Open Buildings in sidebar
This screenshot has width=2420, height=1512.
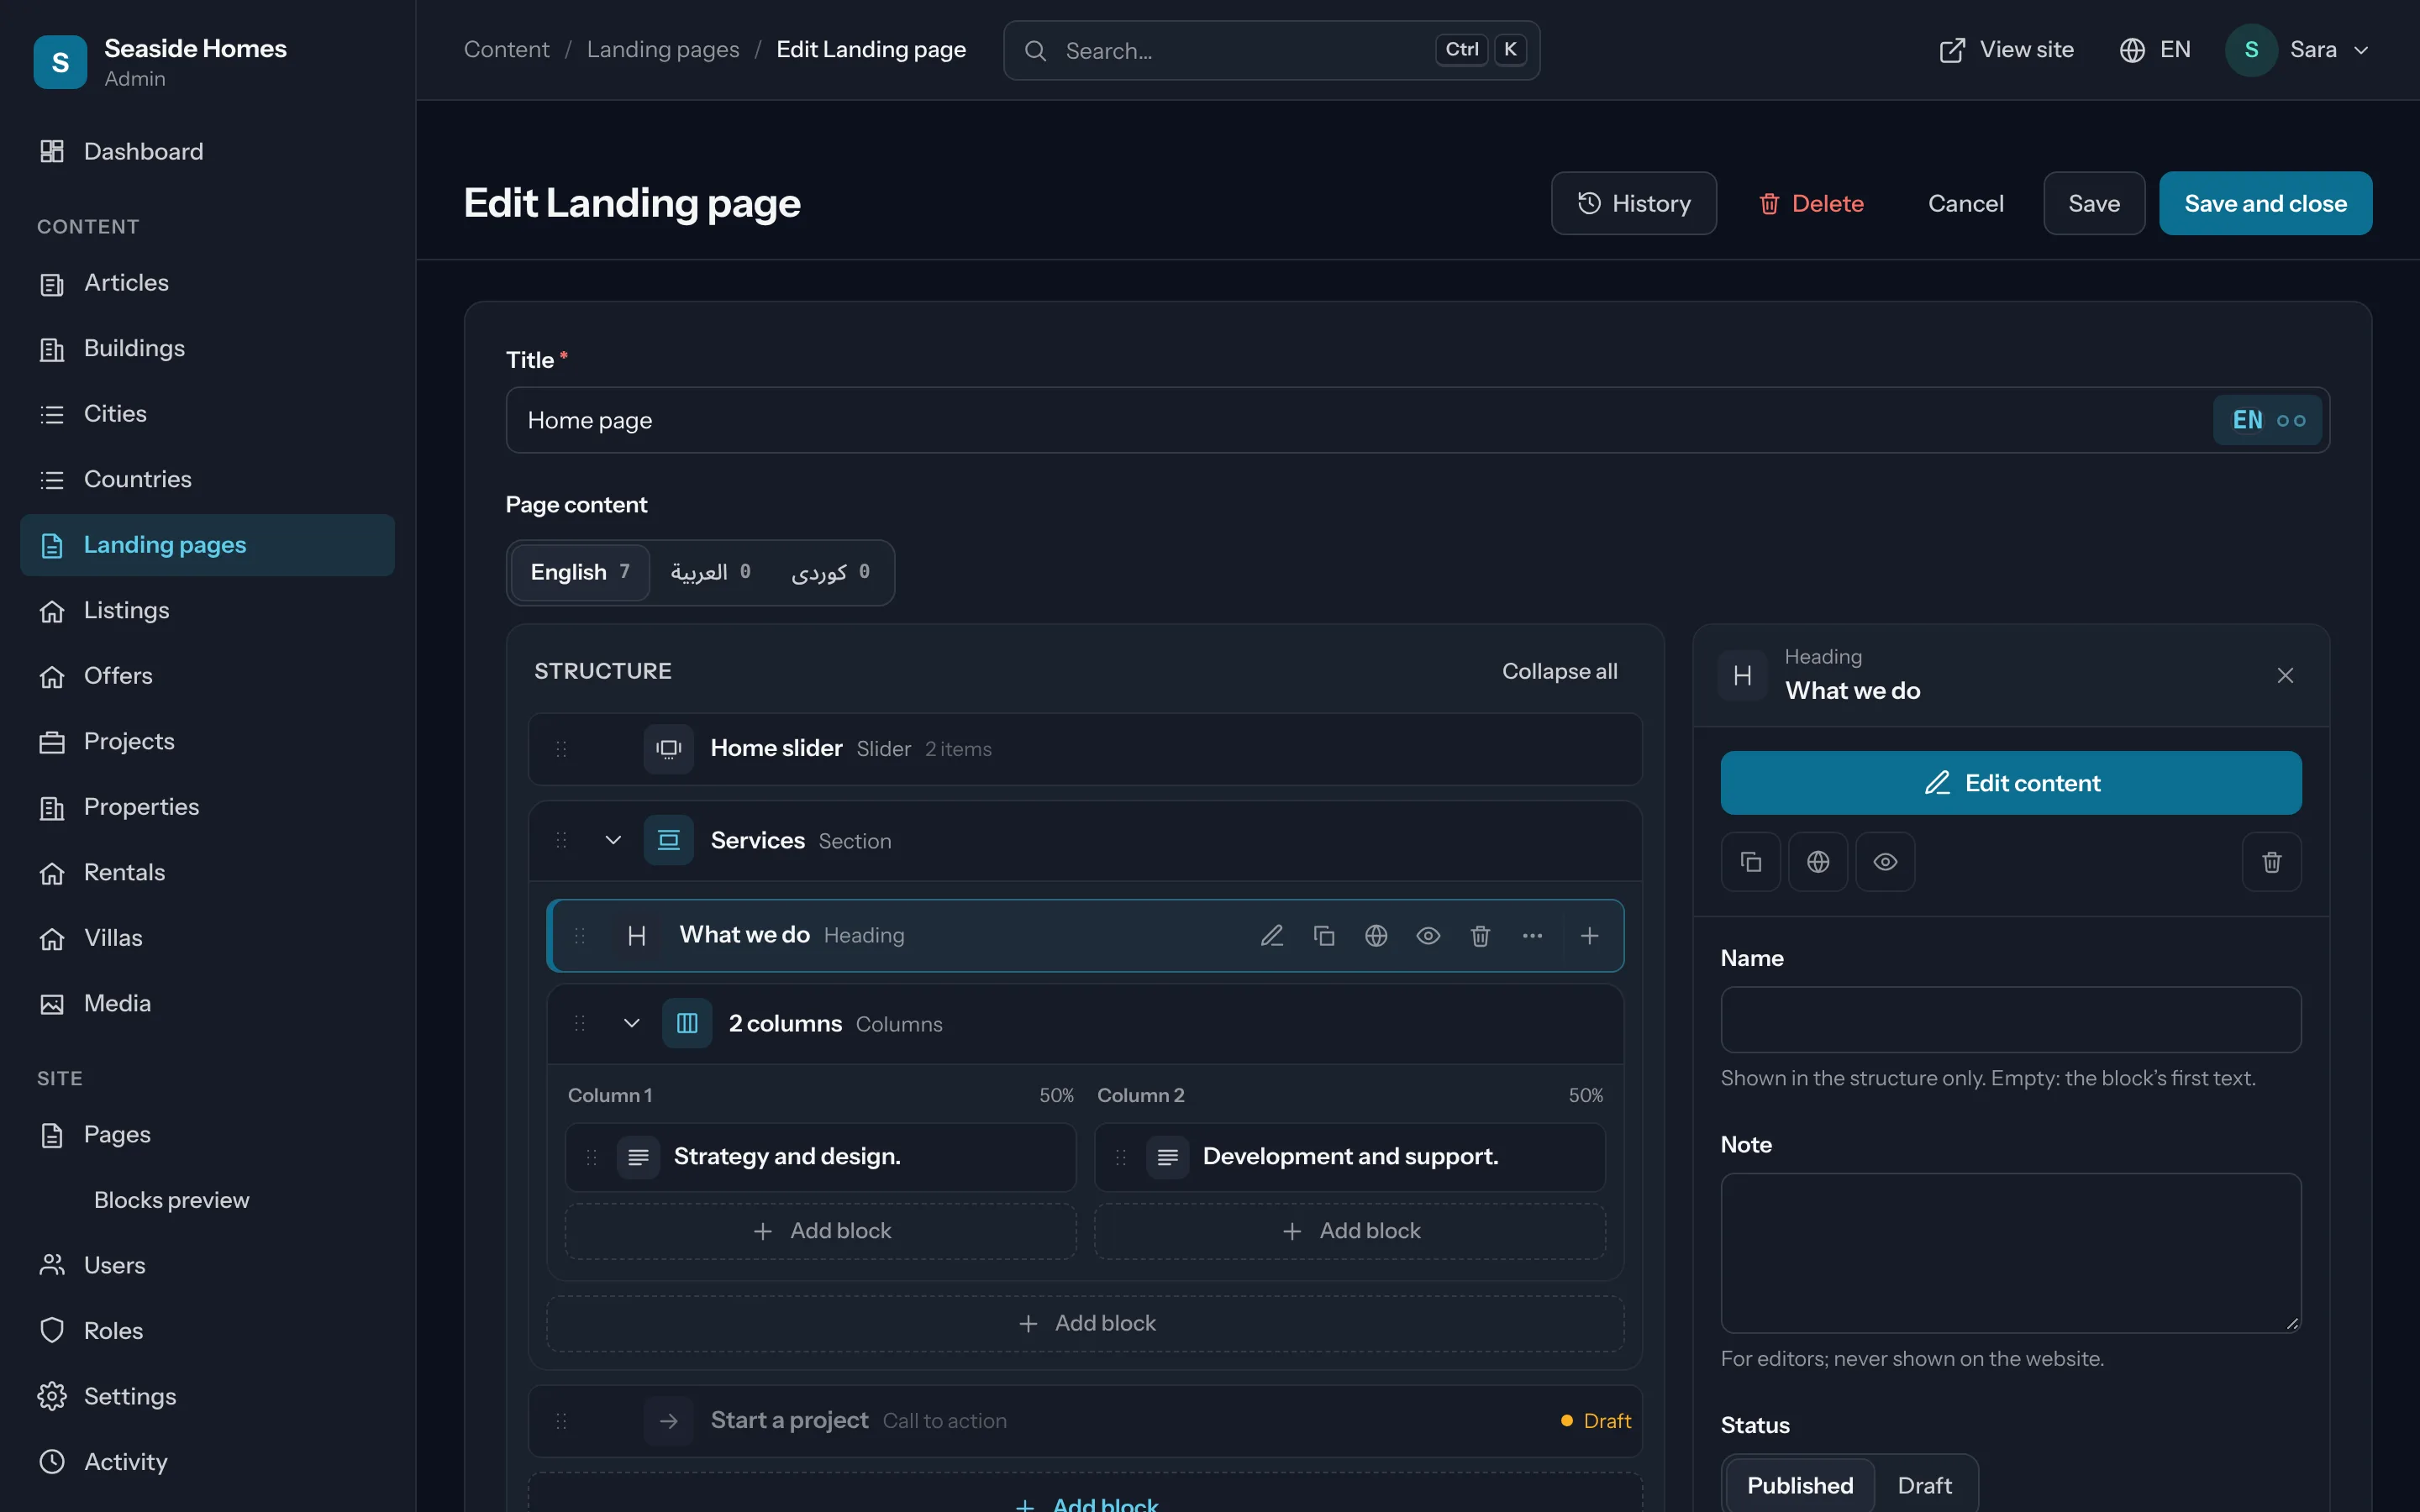pos(207,348)
